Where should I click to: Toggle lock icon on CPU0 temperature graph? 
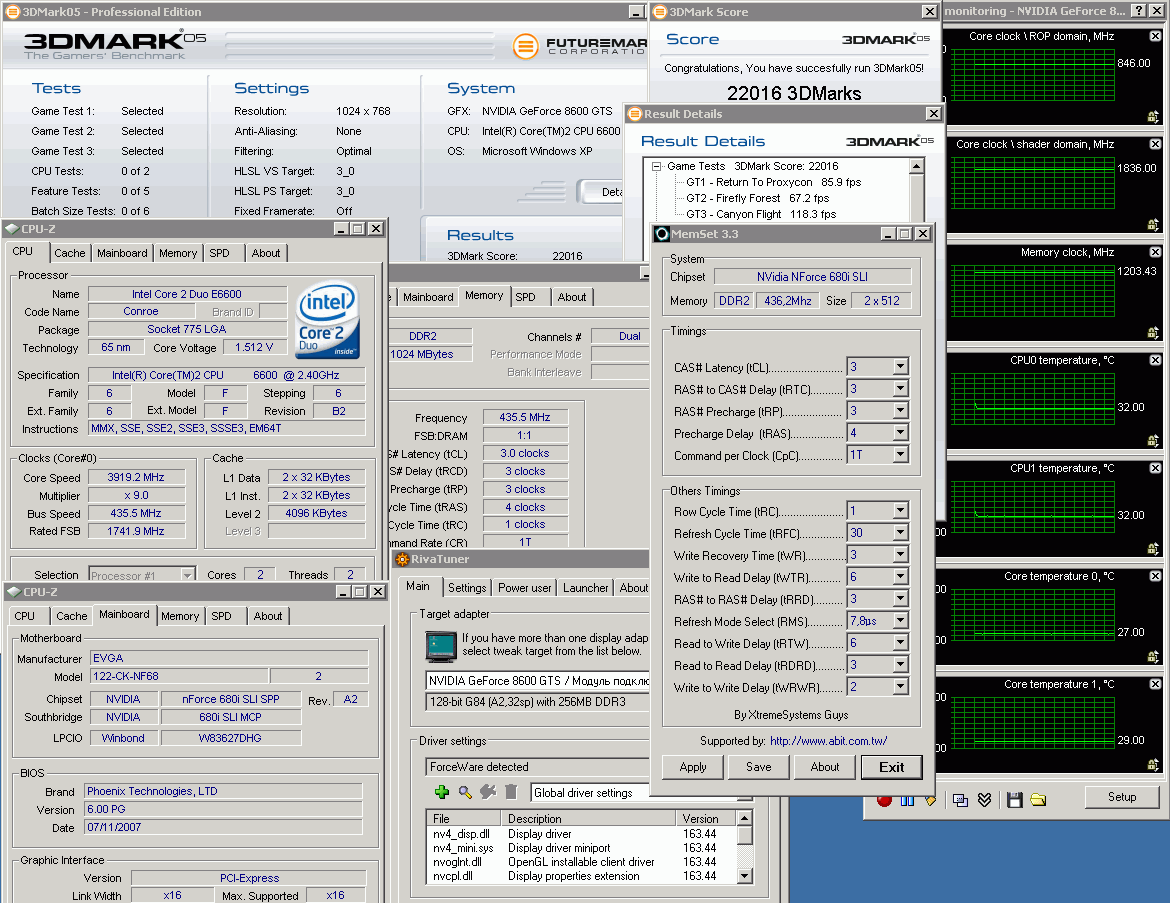pyautogui.click(x=1153, y=441)
